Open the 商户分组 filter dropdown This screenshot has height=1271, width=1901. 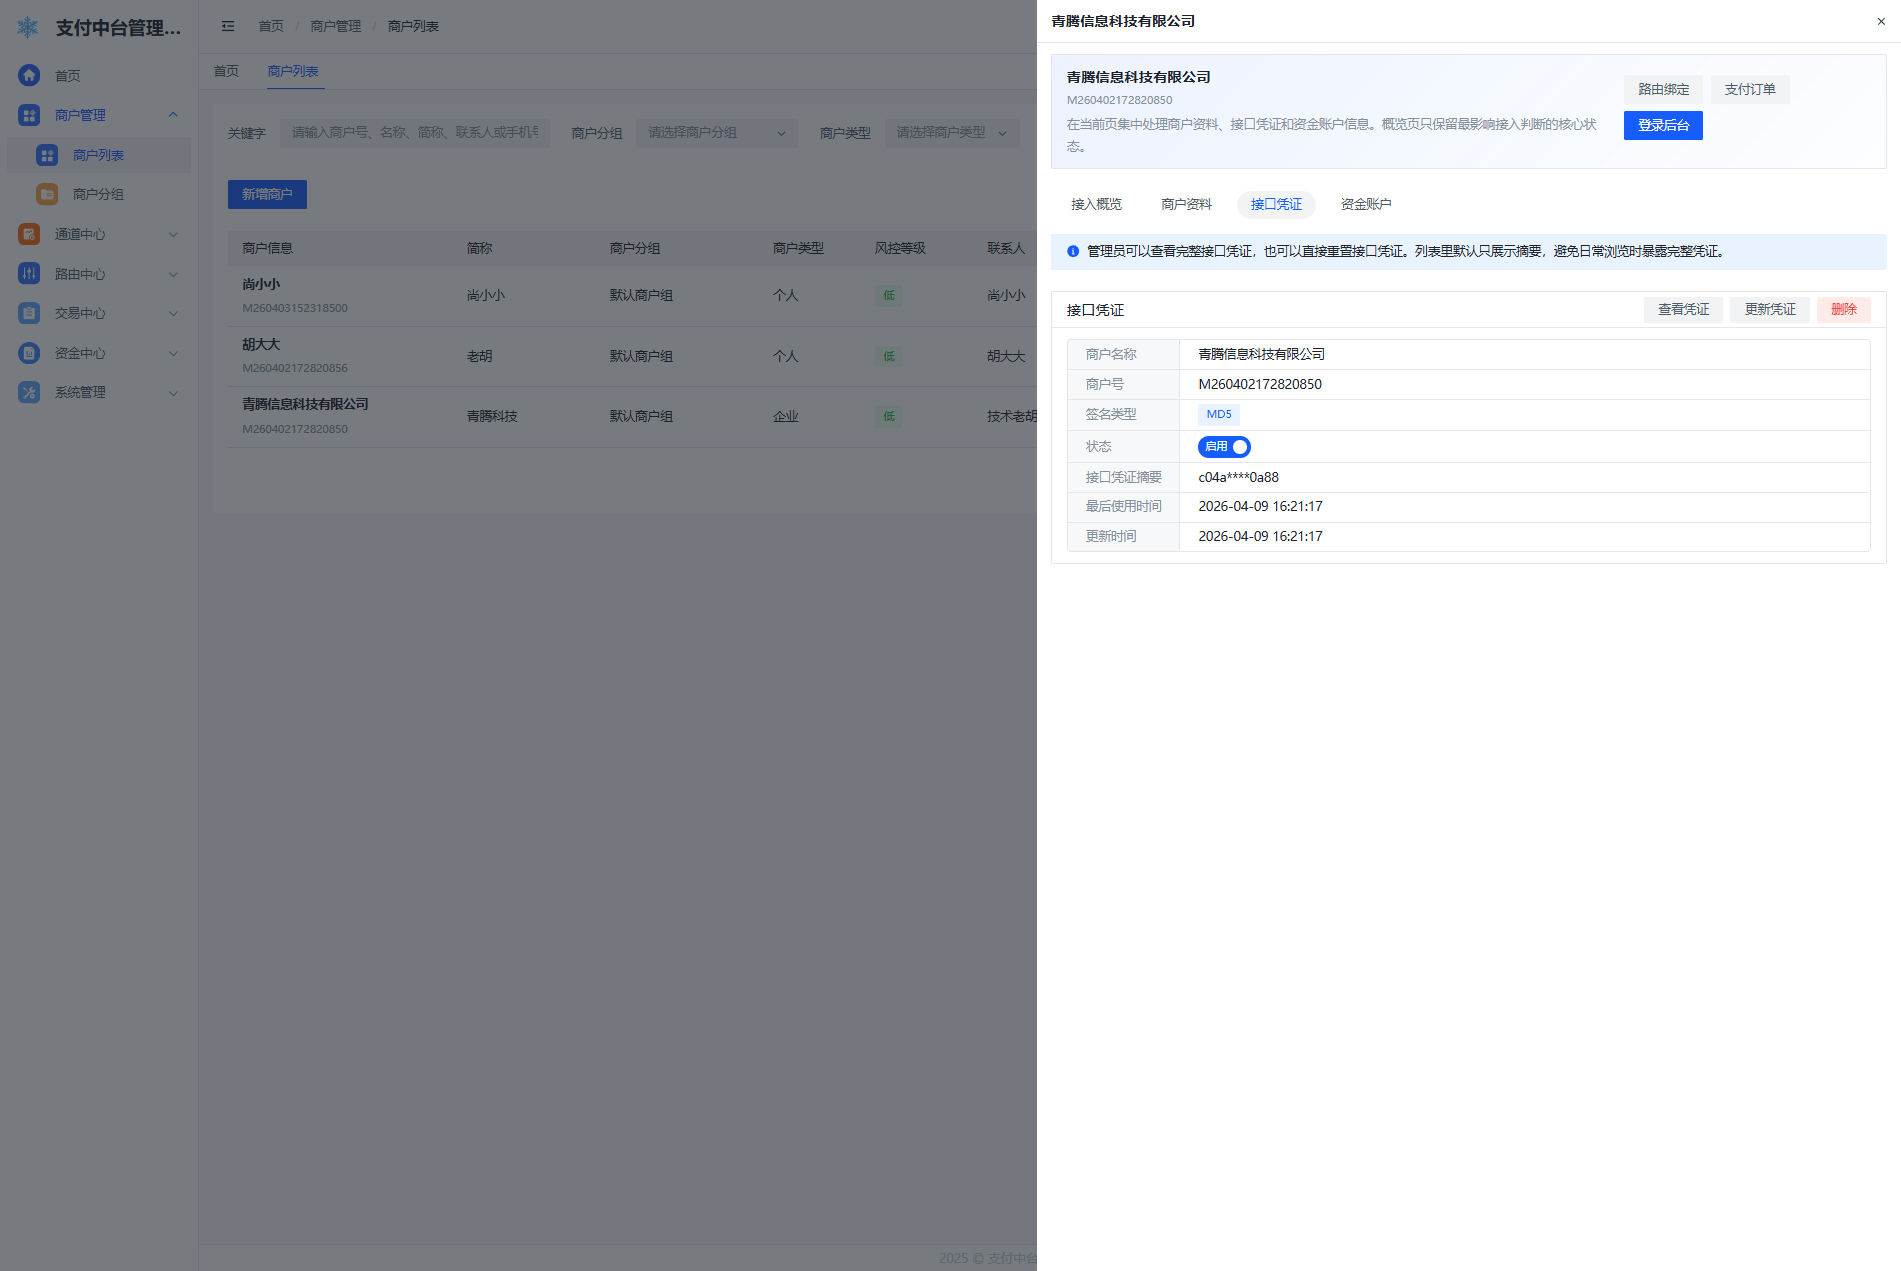point(716,133)
